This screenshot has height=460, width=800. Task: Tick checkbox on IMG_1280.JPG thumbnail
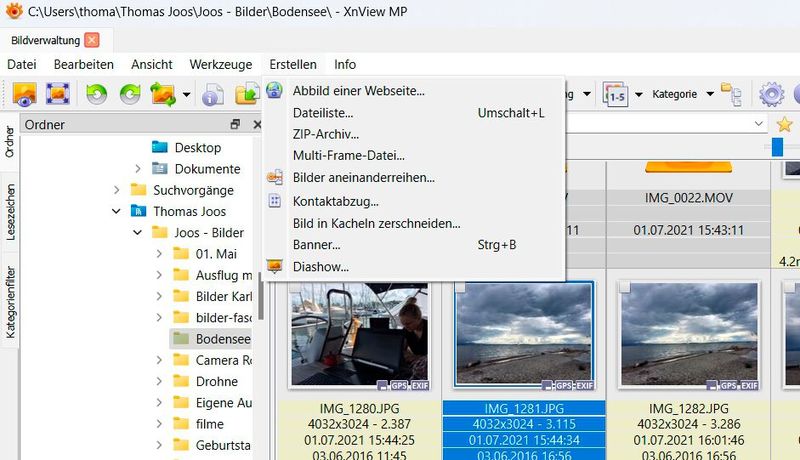pyautogui.click(x=295, y=288)
